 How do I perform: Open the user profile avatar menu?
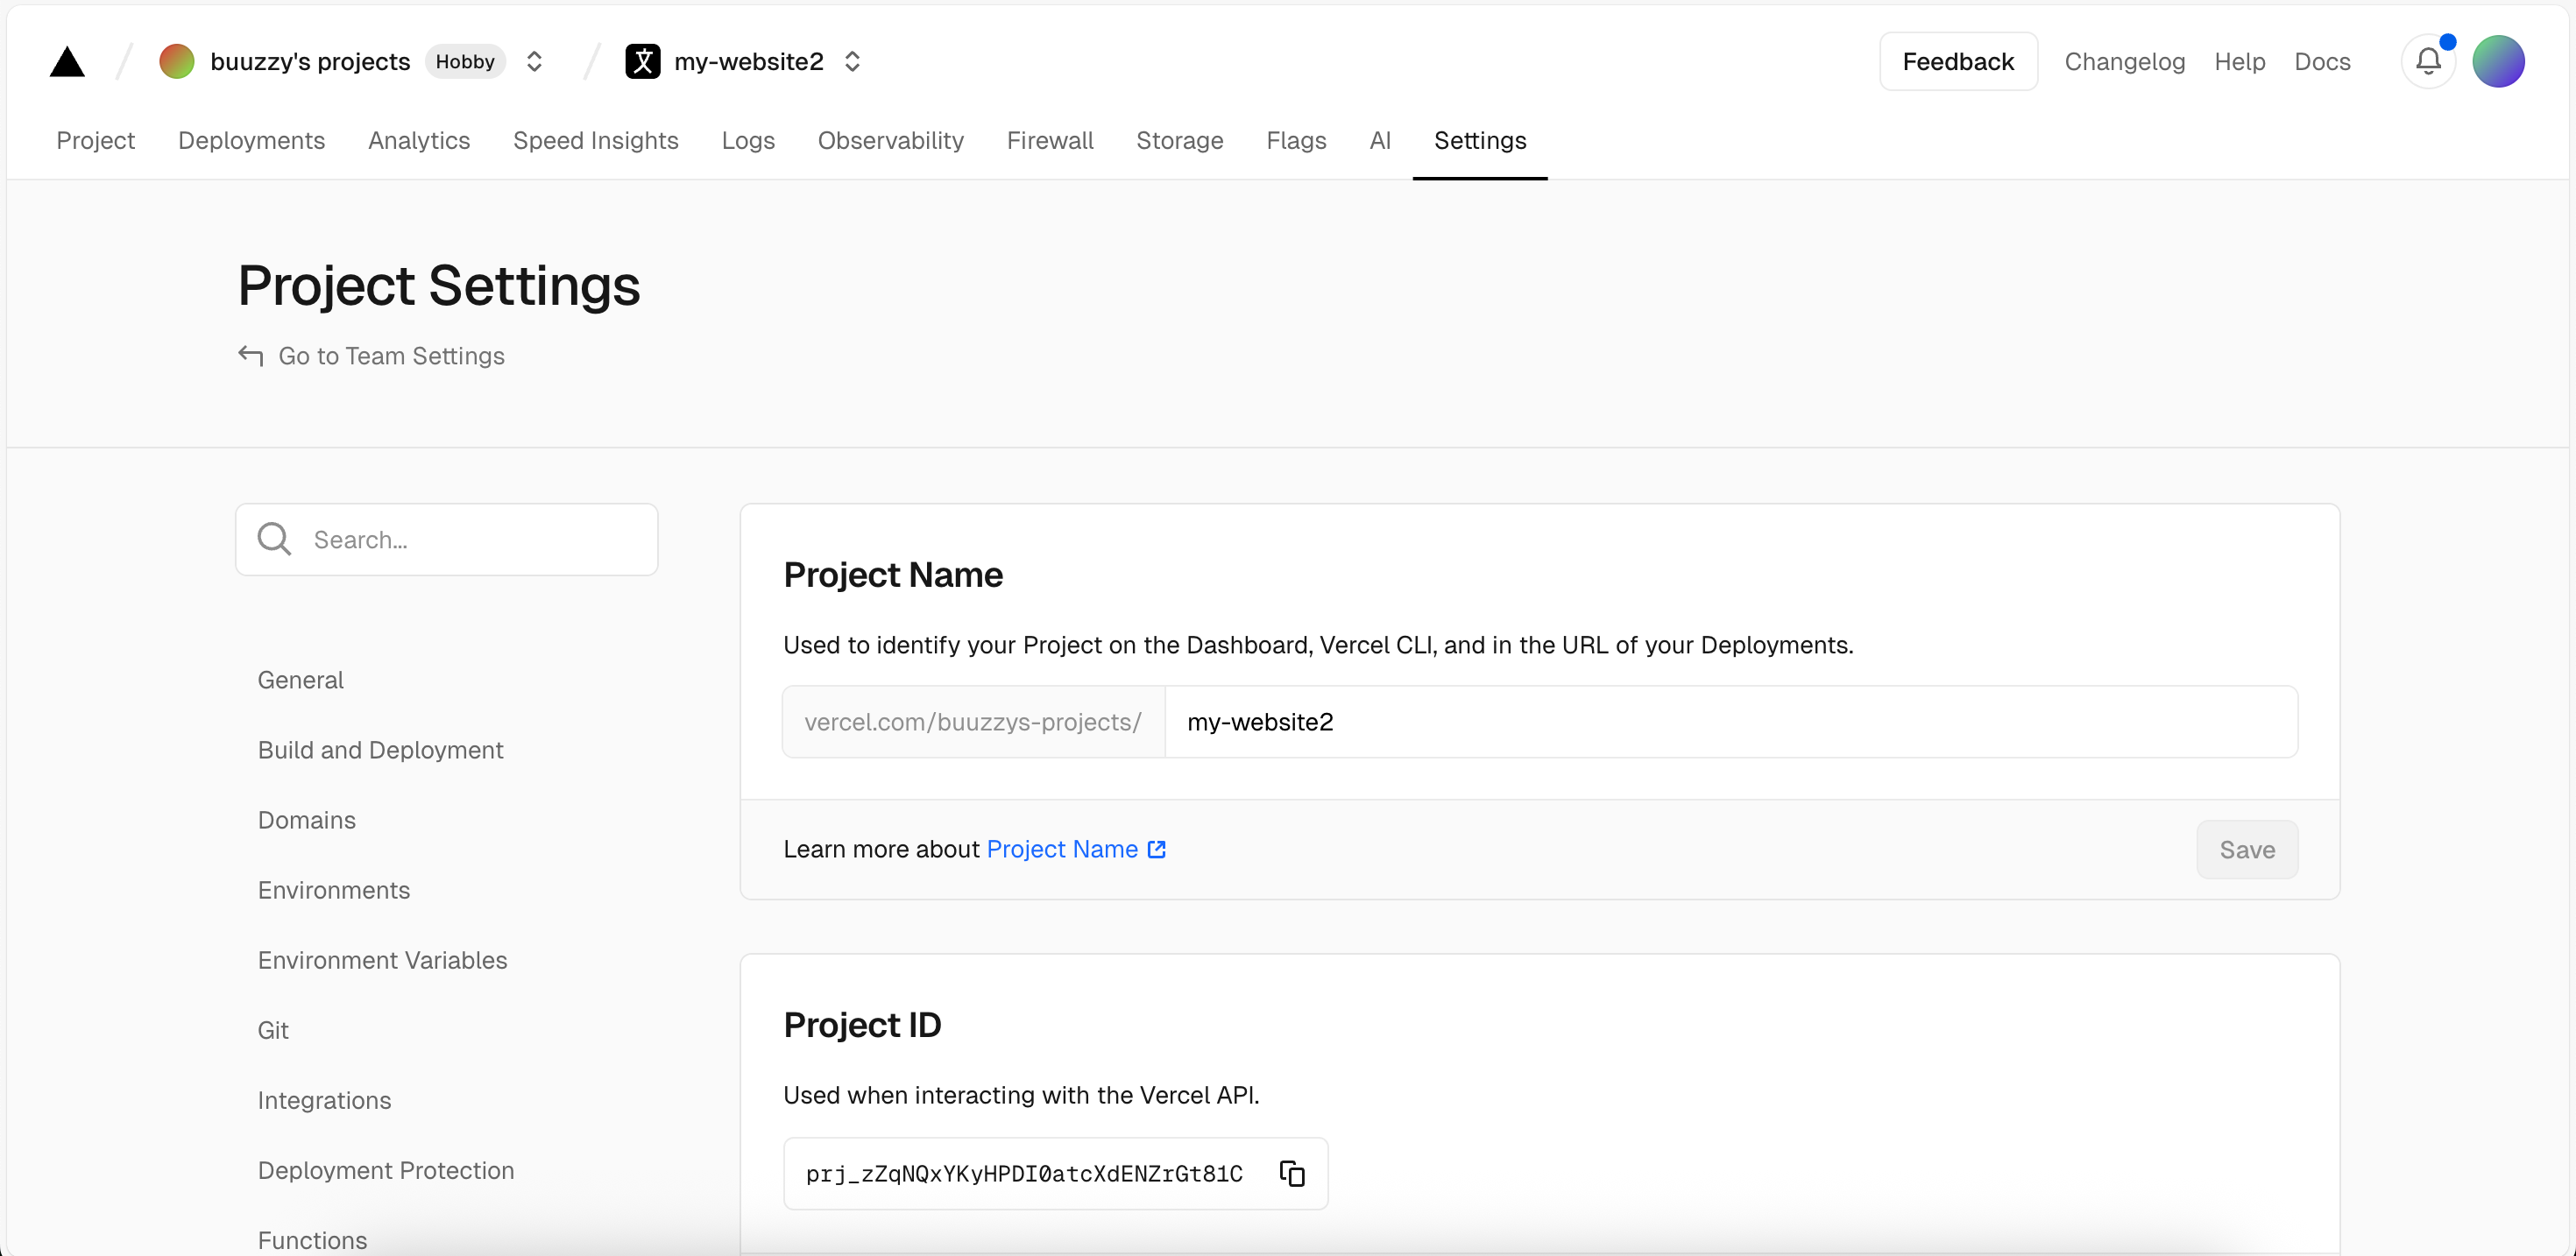pos(2498,62)
